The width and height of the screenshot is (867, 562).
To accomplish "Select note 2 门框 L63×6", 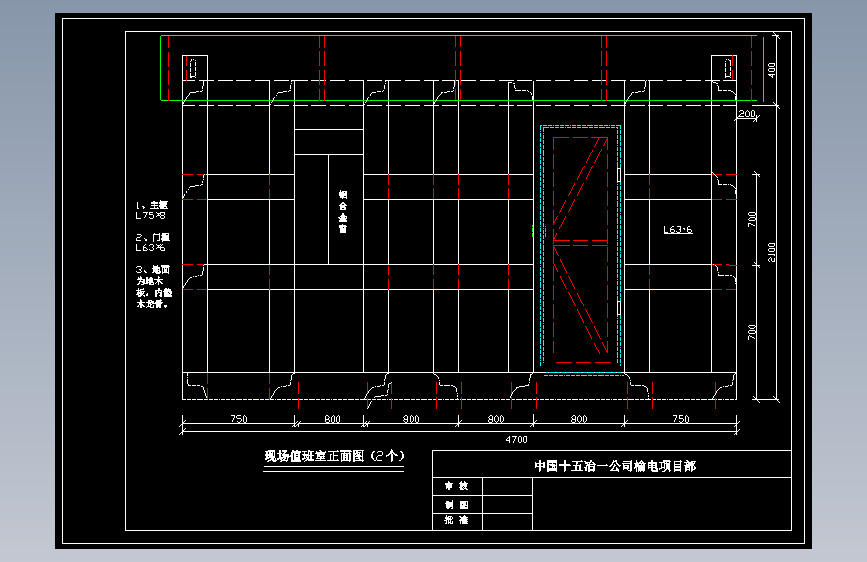I will click(153, 242).
